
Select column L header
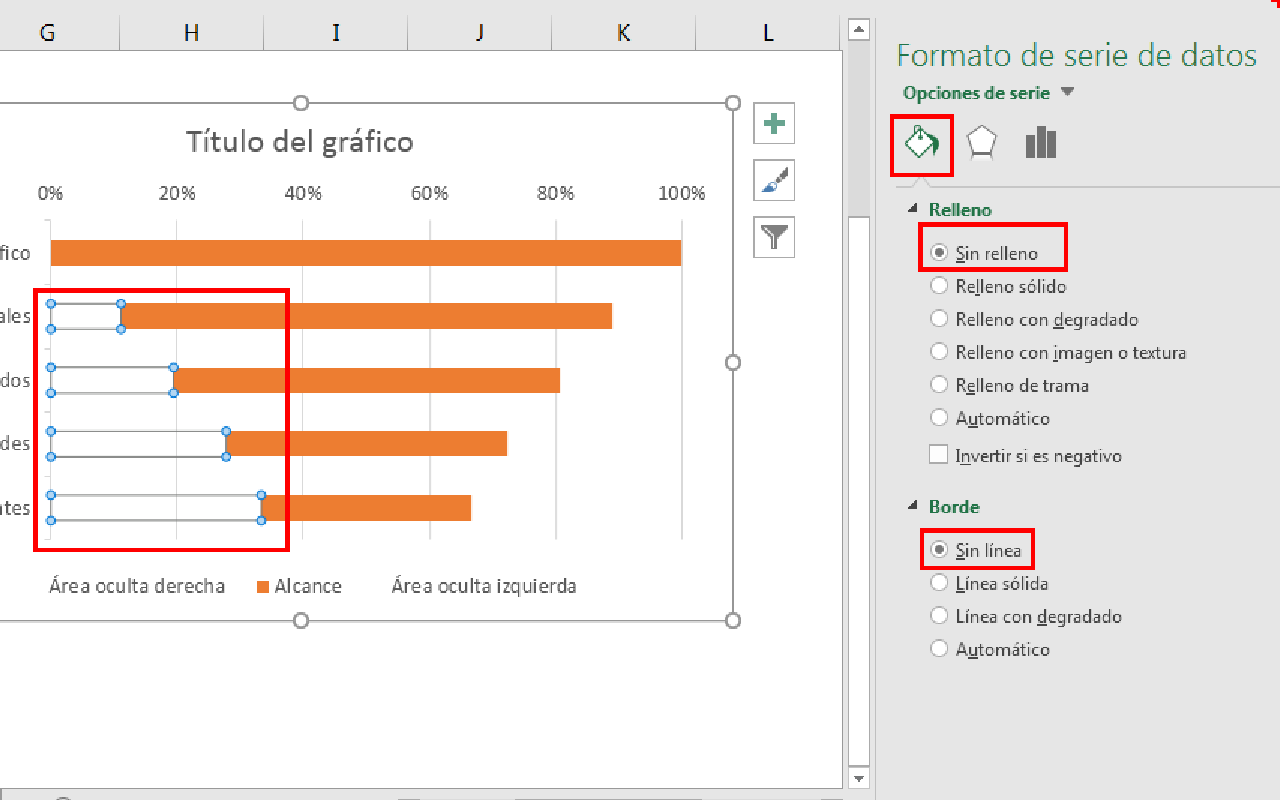(768, 33)
